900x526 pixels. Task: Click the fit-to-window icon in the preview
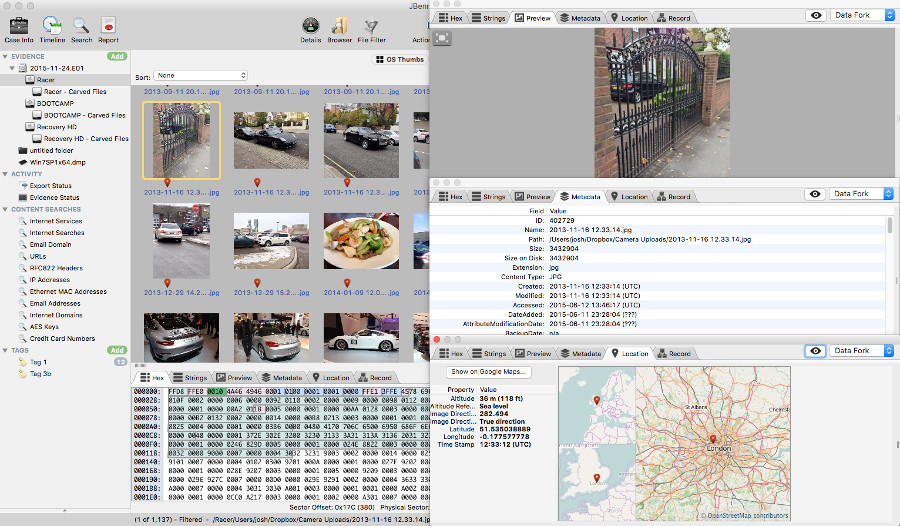(444, 38)
